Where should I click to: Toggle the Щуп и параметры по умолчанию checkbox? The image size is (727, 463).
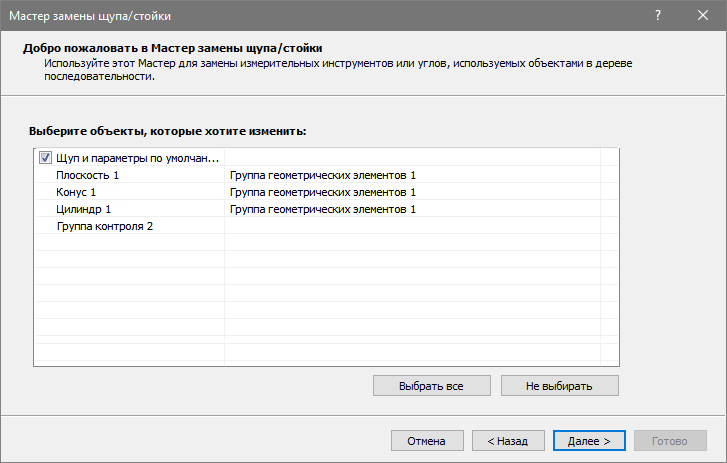(x=45, y=158)
